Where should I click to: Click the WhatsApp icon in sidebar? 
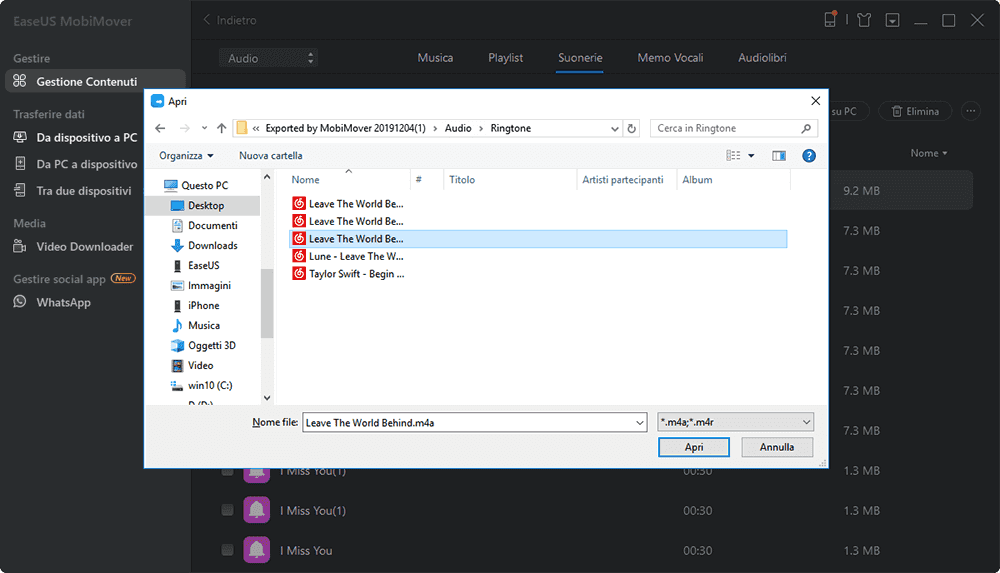pos(20,302)
